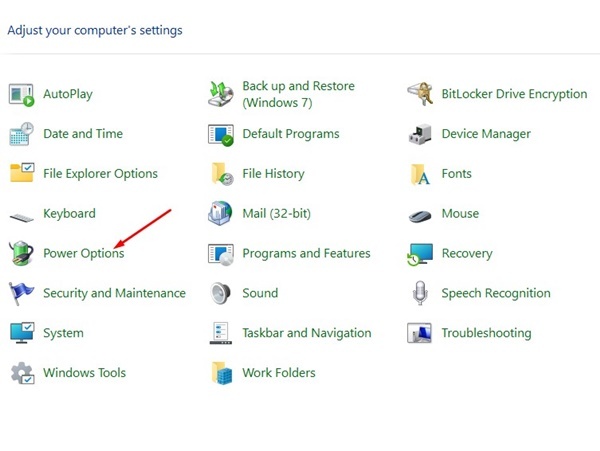Click the Date and Time link

tap(83, 134)
